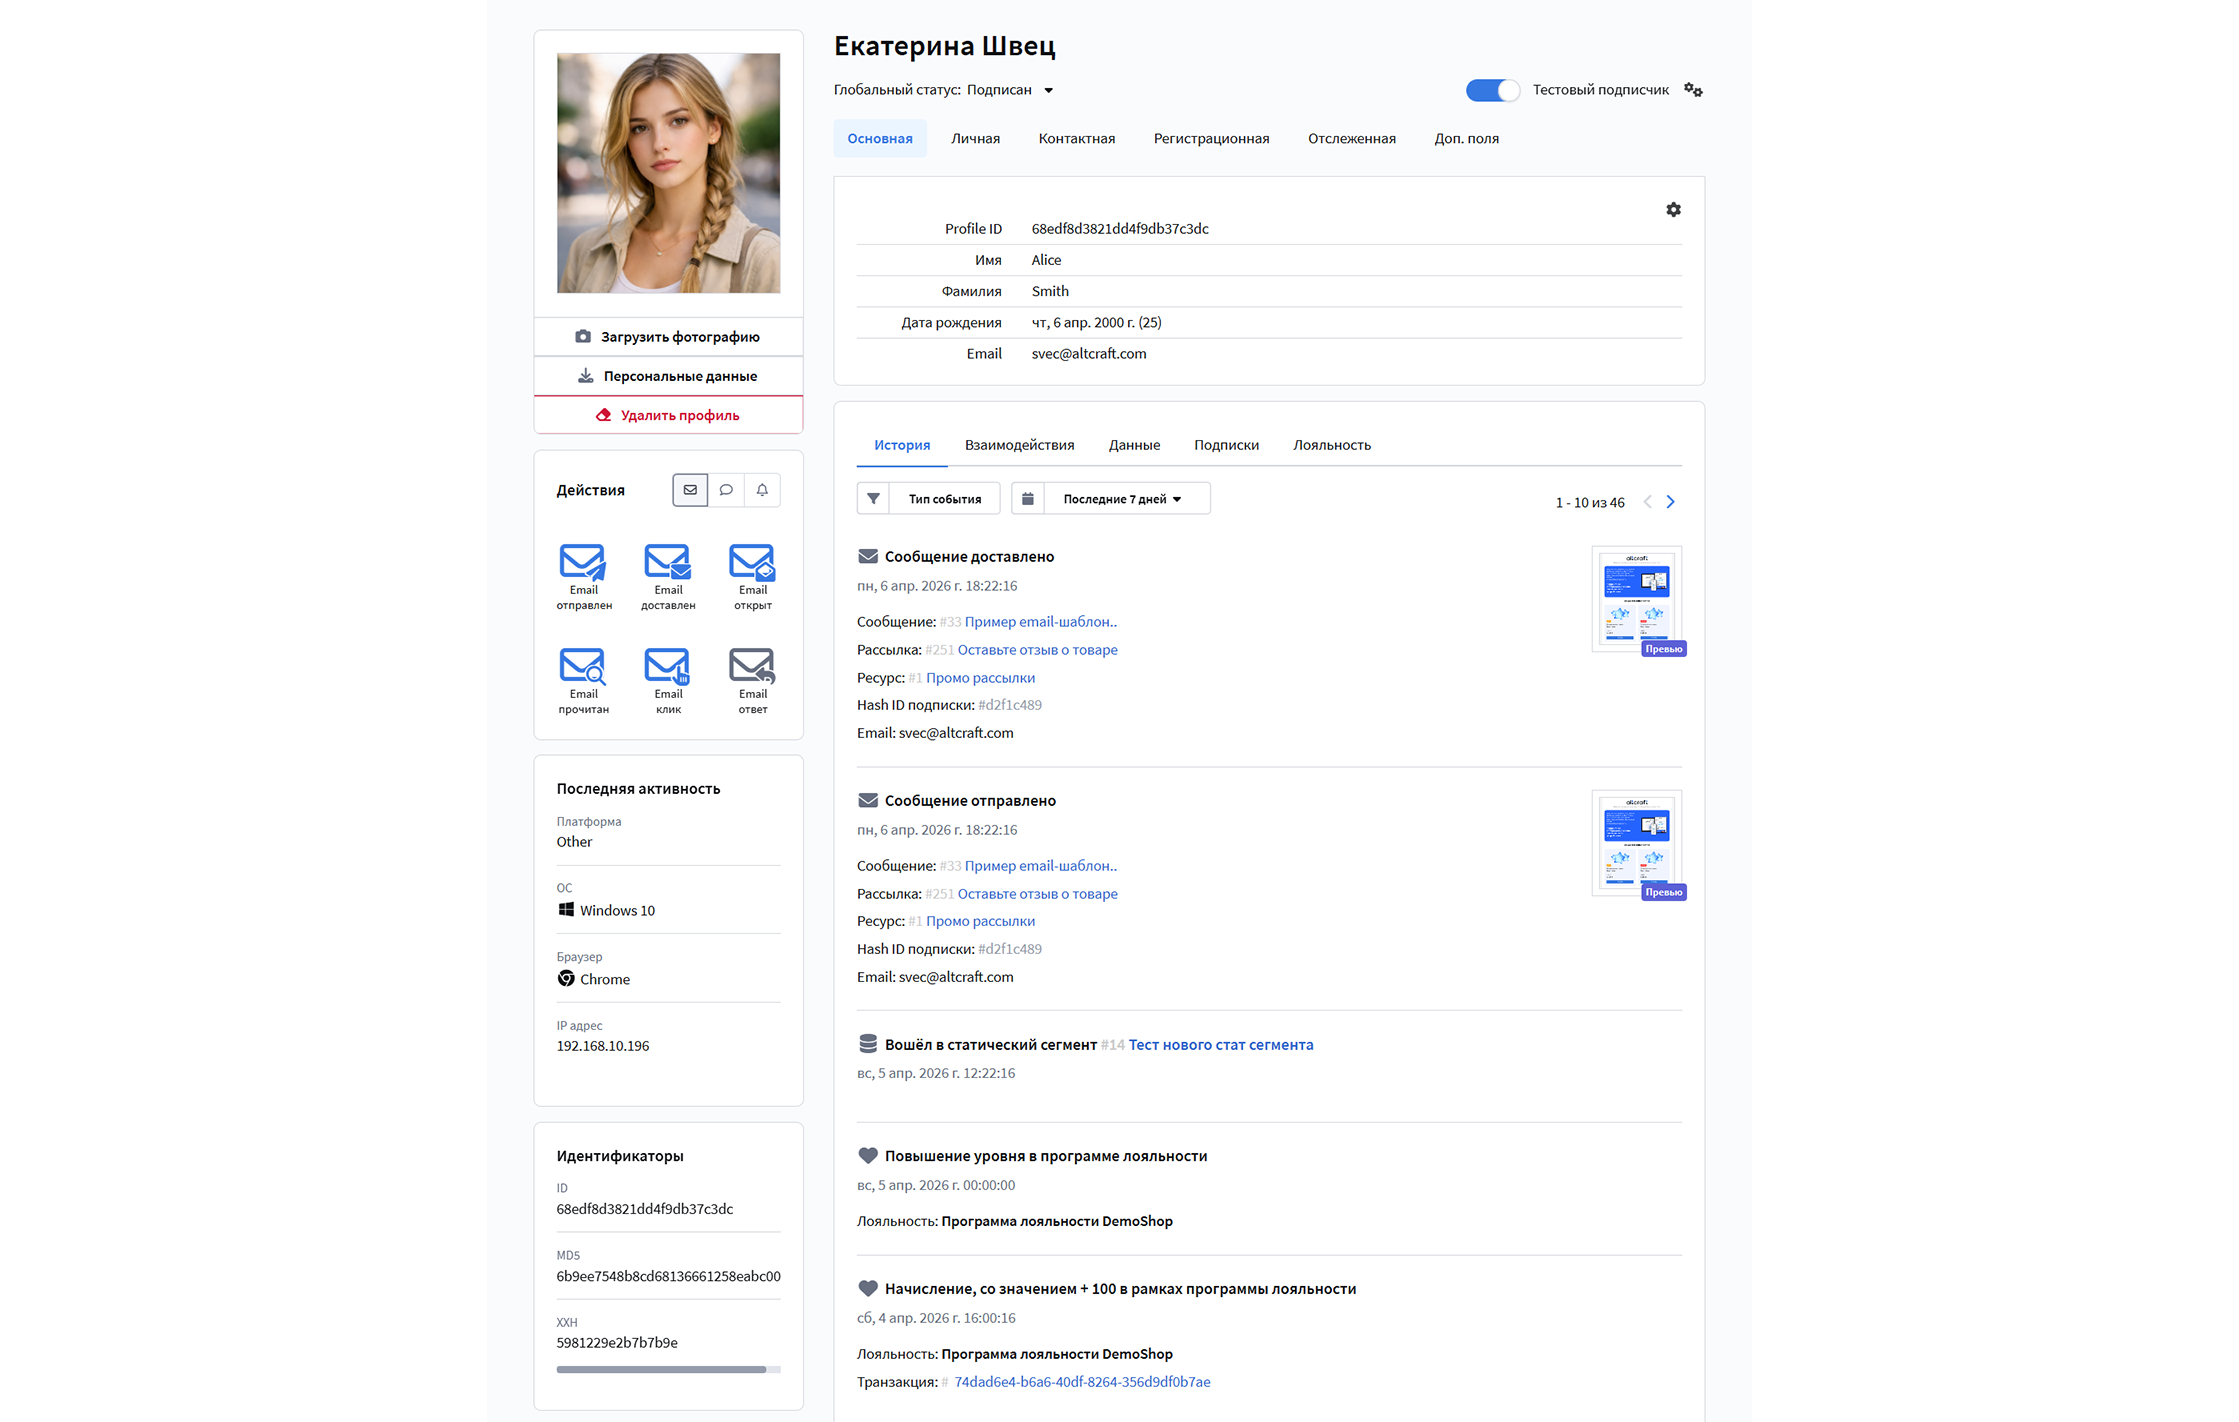Open preview thumbnail of delivered message
The width and height of the screenshot is (2239, 1422).
(1636, 599)
